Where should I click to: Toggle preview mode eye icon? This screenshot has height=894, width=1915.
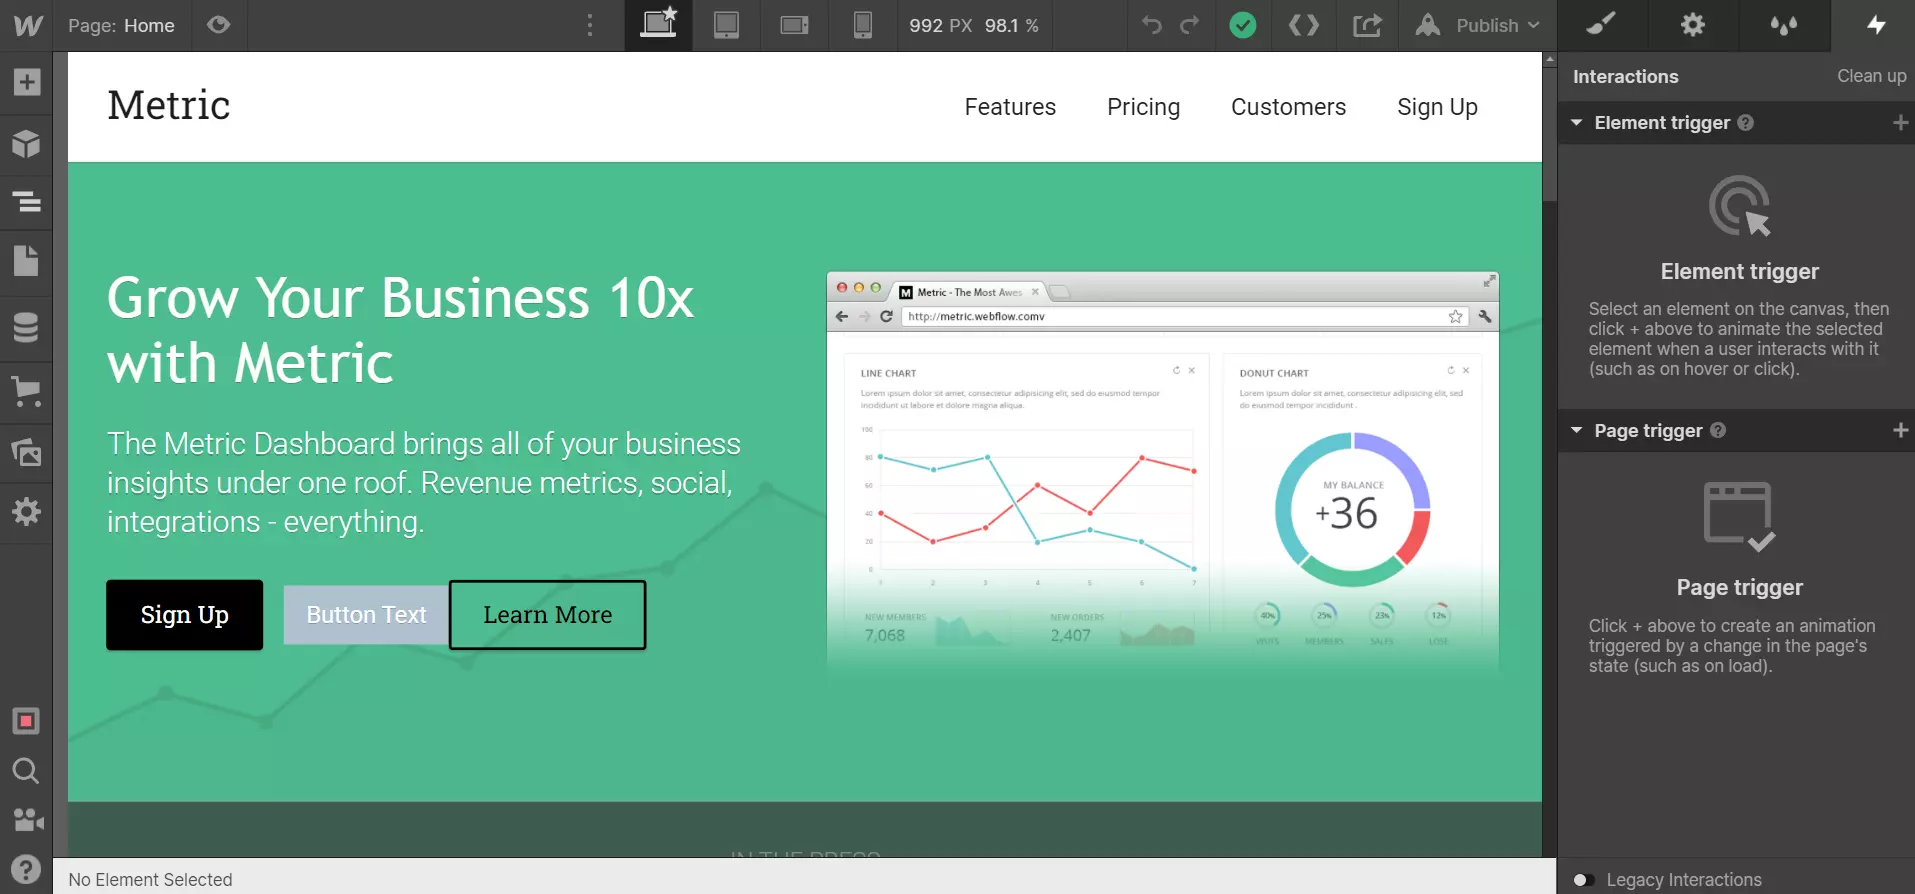point(218,25)
